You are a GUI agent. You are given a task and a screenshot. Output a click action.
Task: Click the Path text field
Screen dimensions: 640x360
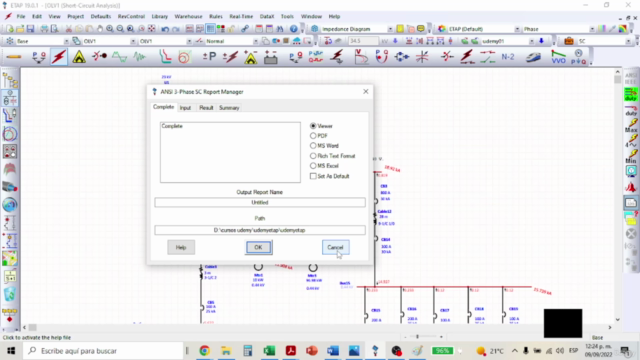pyautogui.click(x=260, y=230)
